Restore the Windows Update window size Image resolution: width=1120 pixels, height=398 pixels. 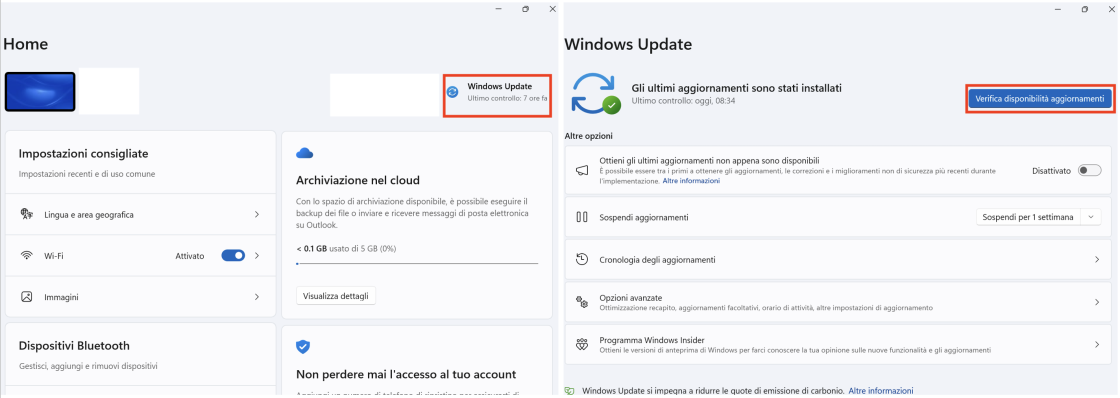[1084, 9]
